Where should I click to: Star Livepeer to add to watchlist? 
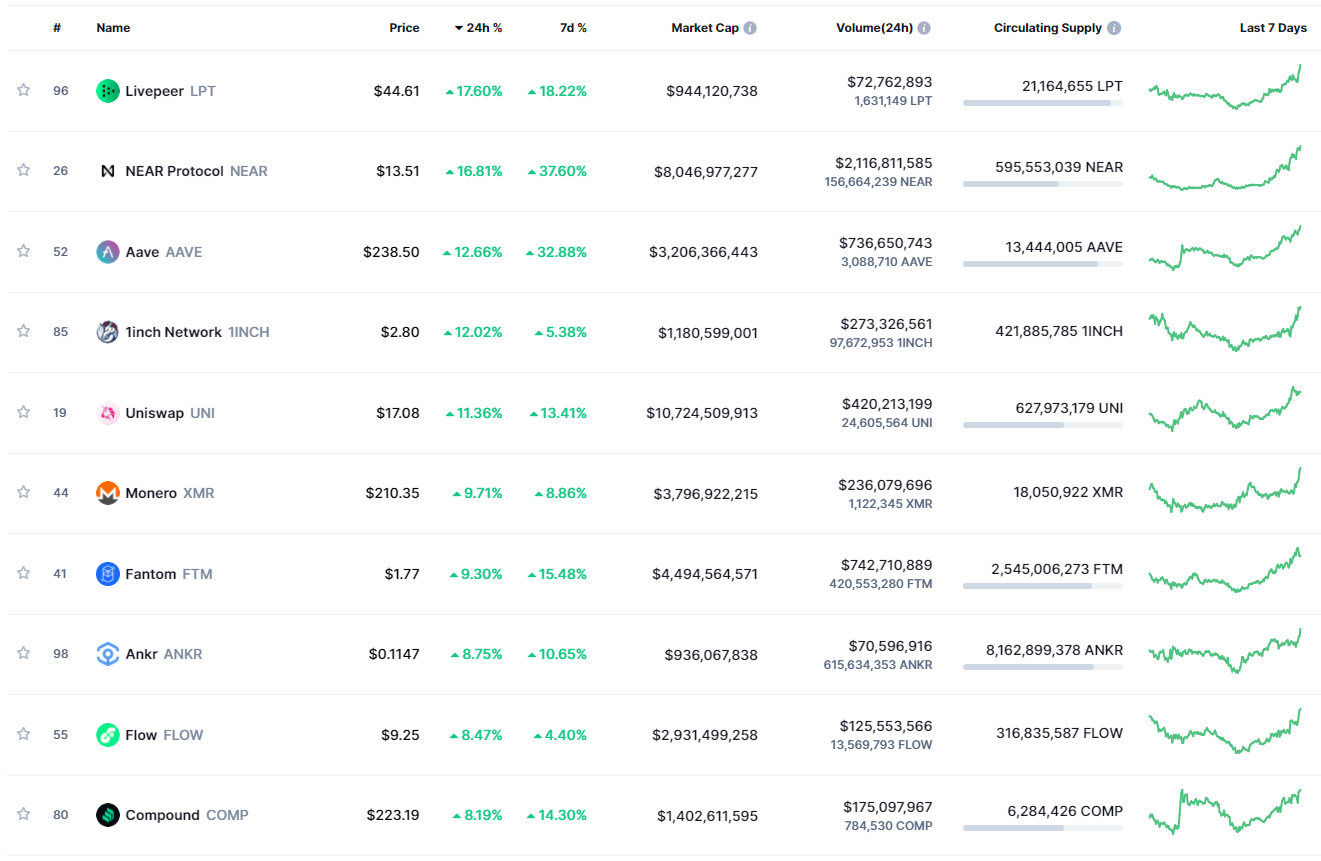(x=23, y=90)
